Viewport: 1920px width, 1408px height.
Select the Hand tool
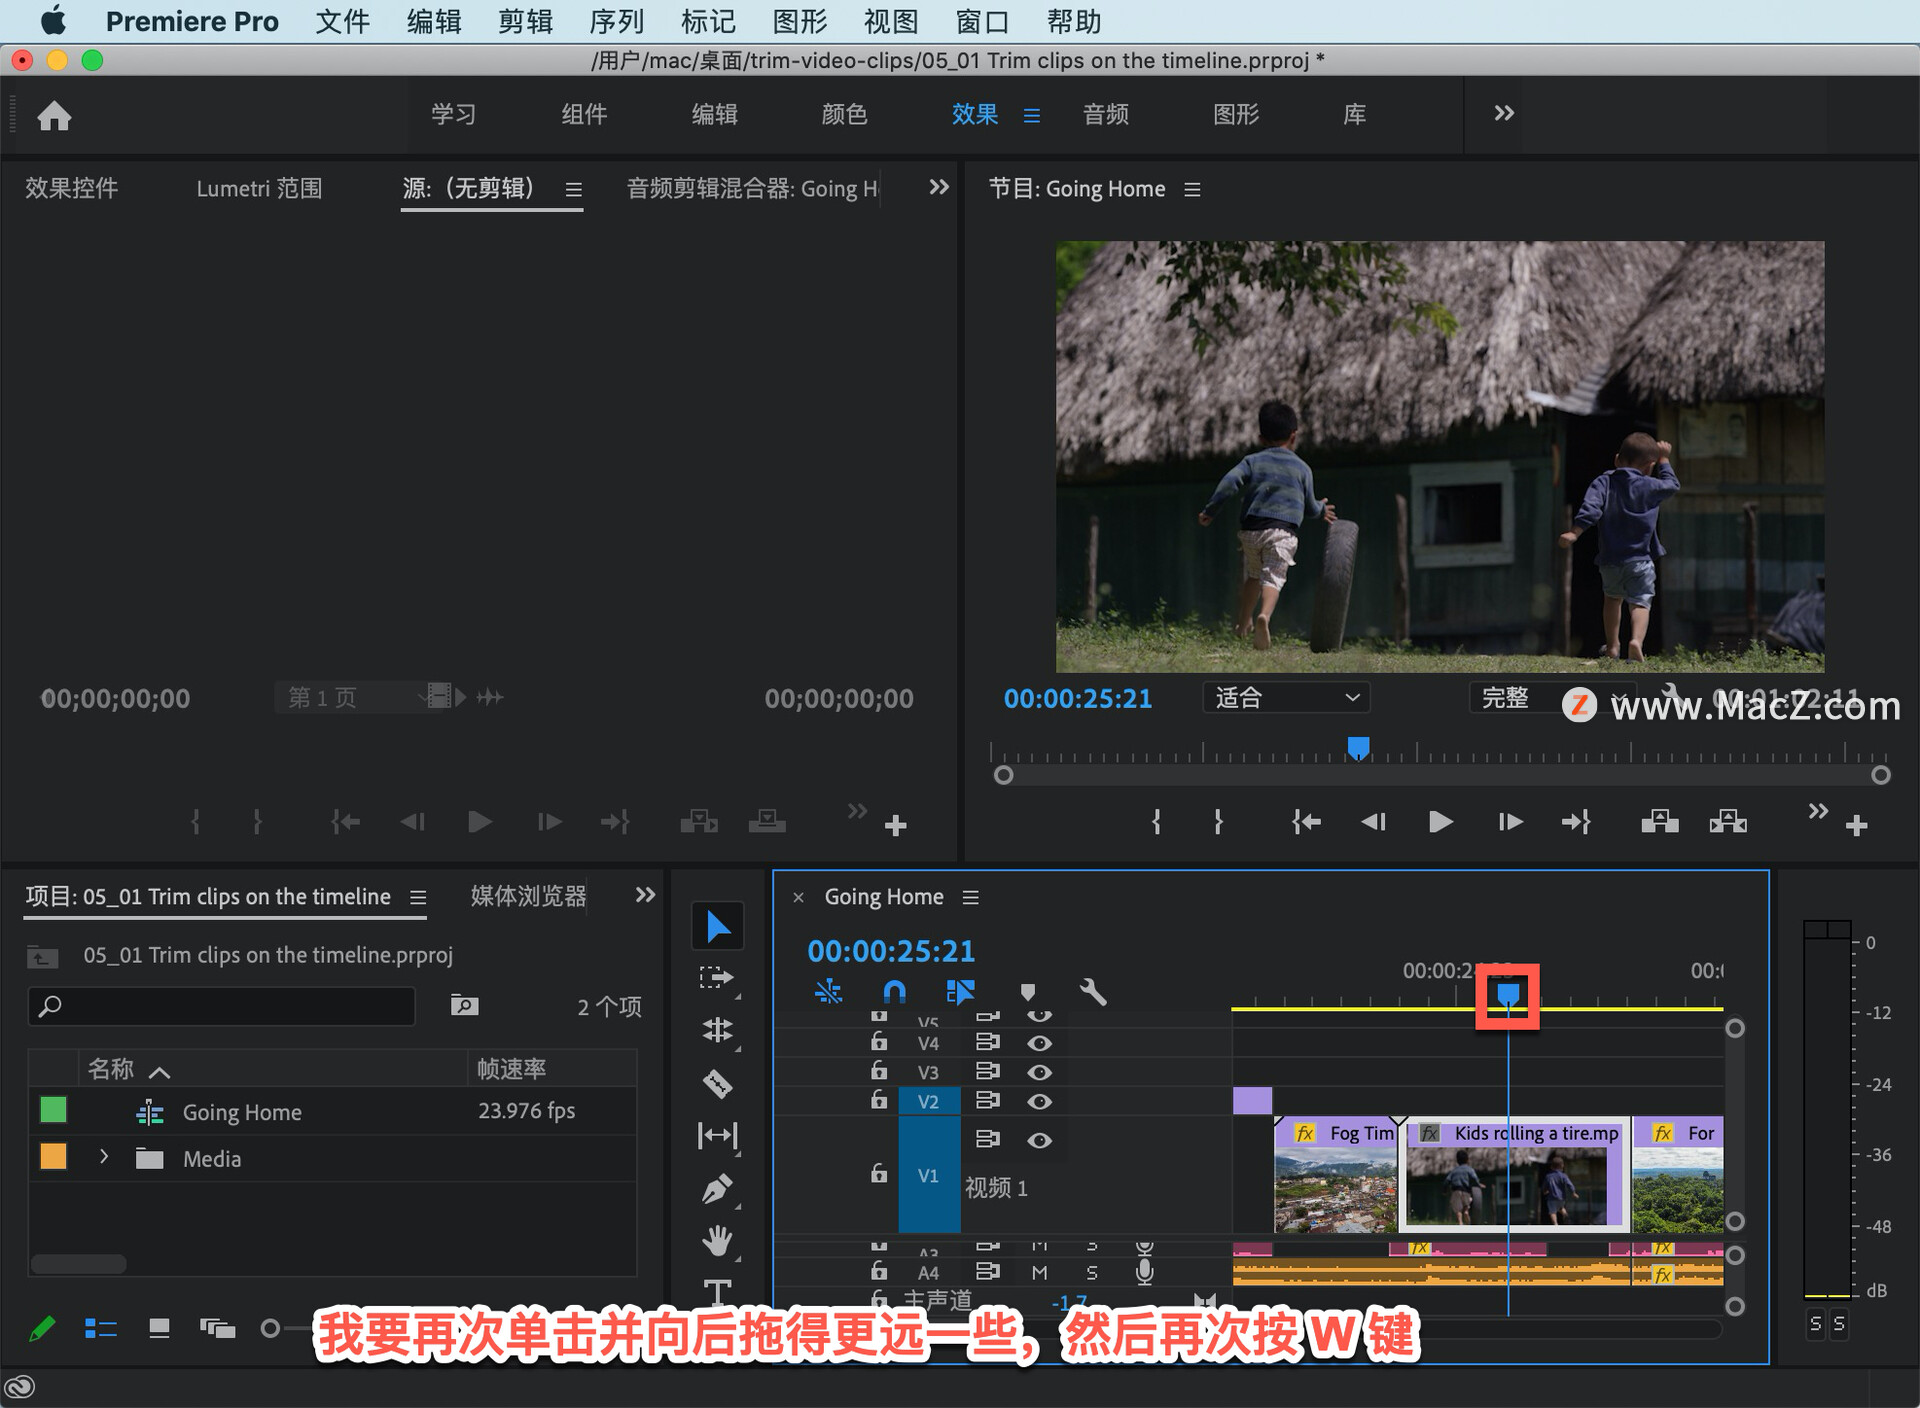717,1240
